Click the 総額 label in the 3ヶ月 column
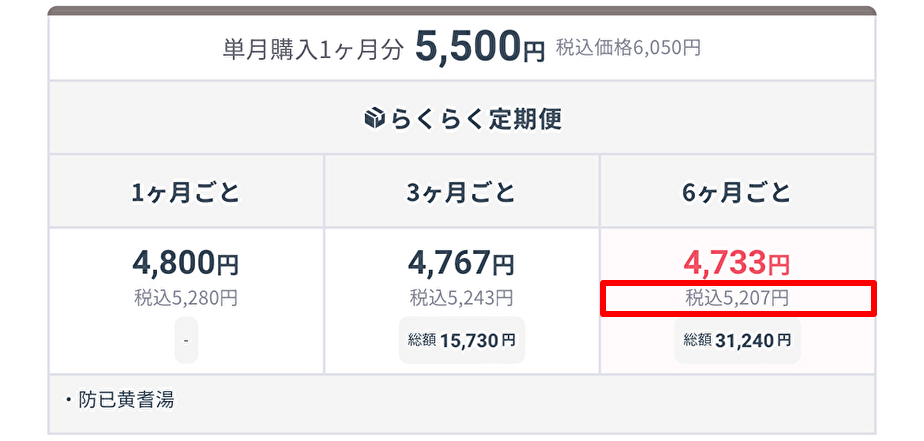The height and width of the screenshot is (441, 924). click(422, 340)
